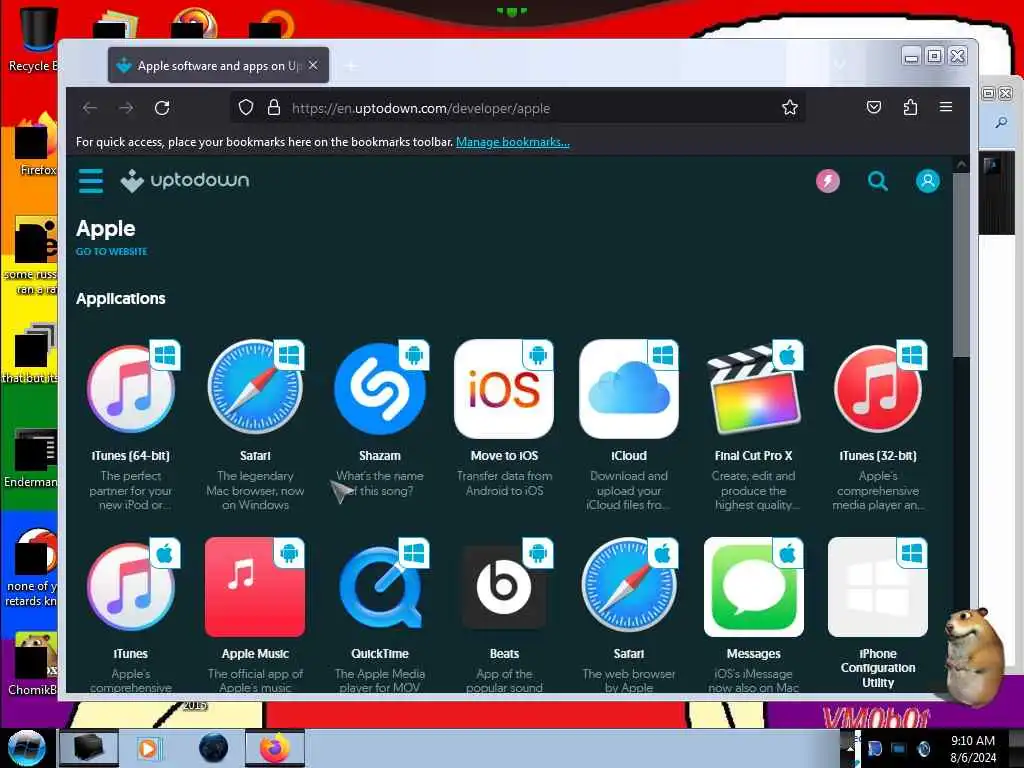Open the Firefox application menu
This screenshot has height=768, width=1024.
(946, 108)
